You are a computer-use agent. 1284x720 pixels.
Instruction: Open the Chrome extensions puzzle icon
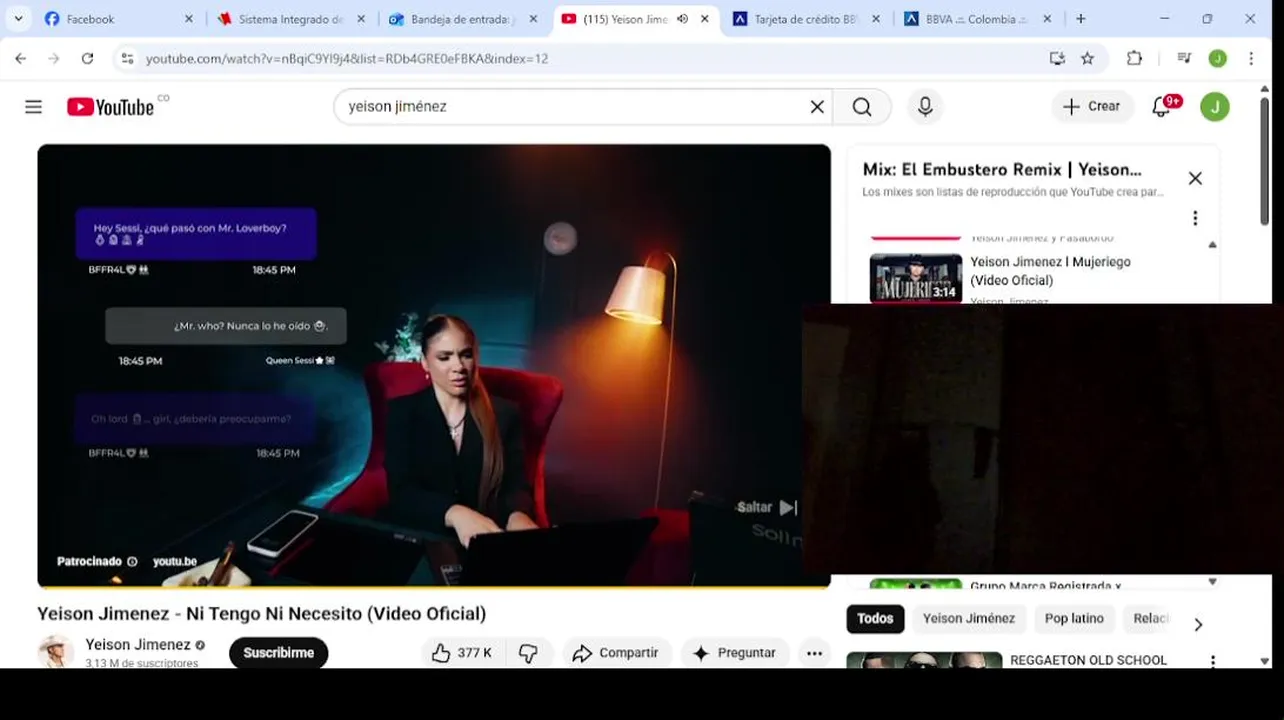pos(1134,59)
